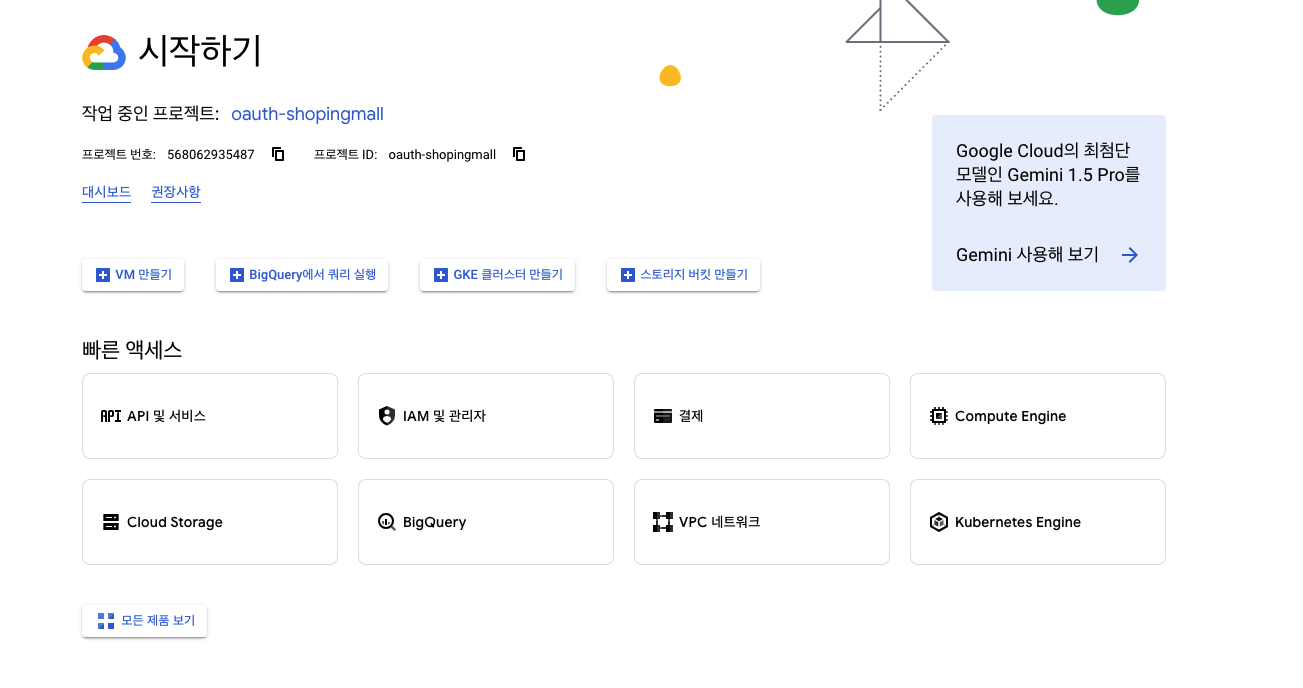
Task: Open the 권장사항 link
Action: click(176, 192)
